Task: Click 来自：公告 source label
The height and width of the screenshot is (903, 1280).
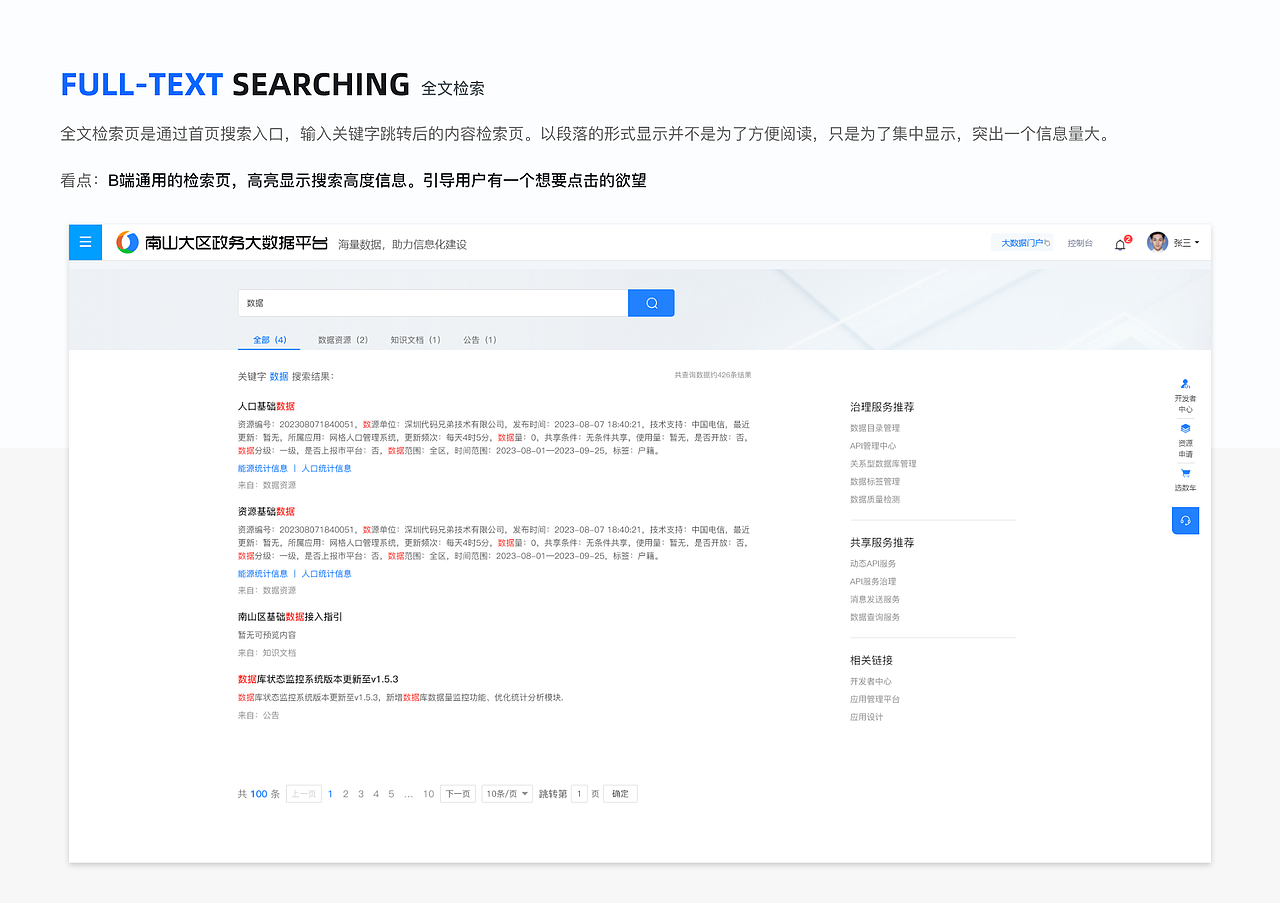Action: point(259,715)
